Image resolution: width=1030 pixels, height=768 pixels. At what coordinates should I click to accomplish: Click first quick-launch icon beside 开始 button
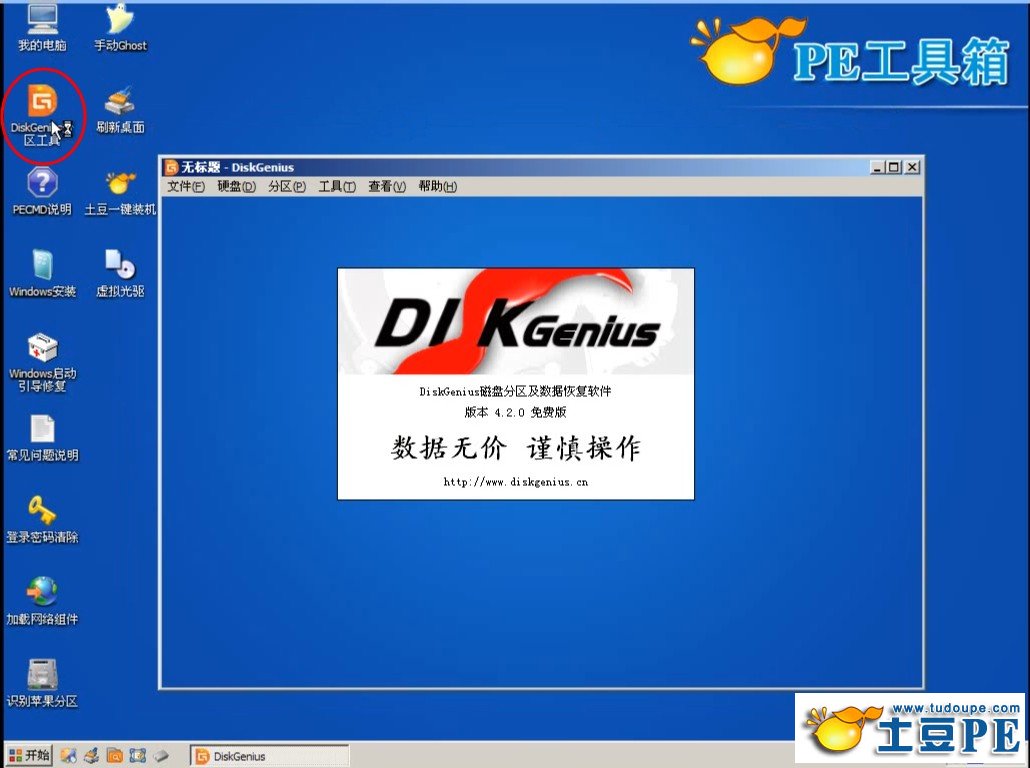(68, 756)
